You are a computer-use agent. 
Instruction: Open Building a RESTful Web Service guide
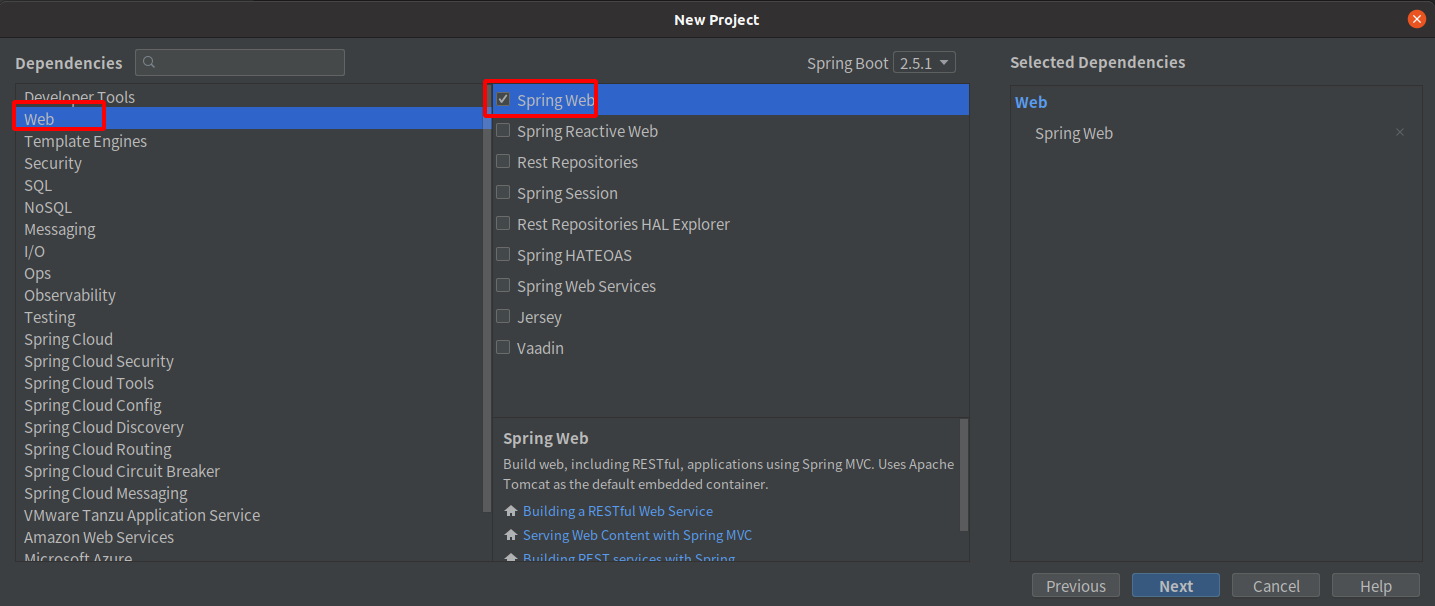[618, 511]
